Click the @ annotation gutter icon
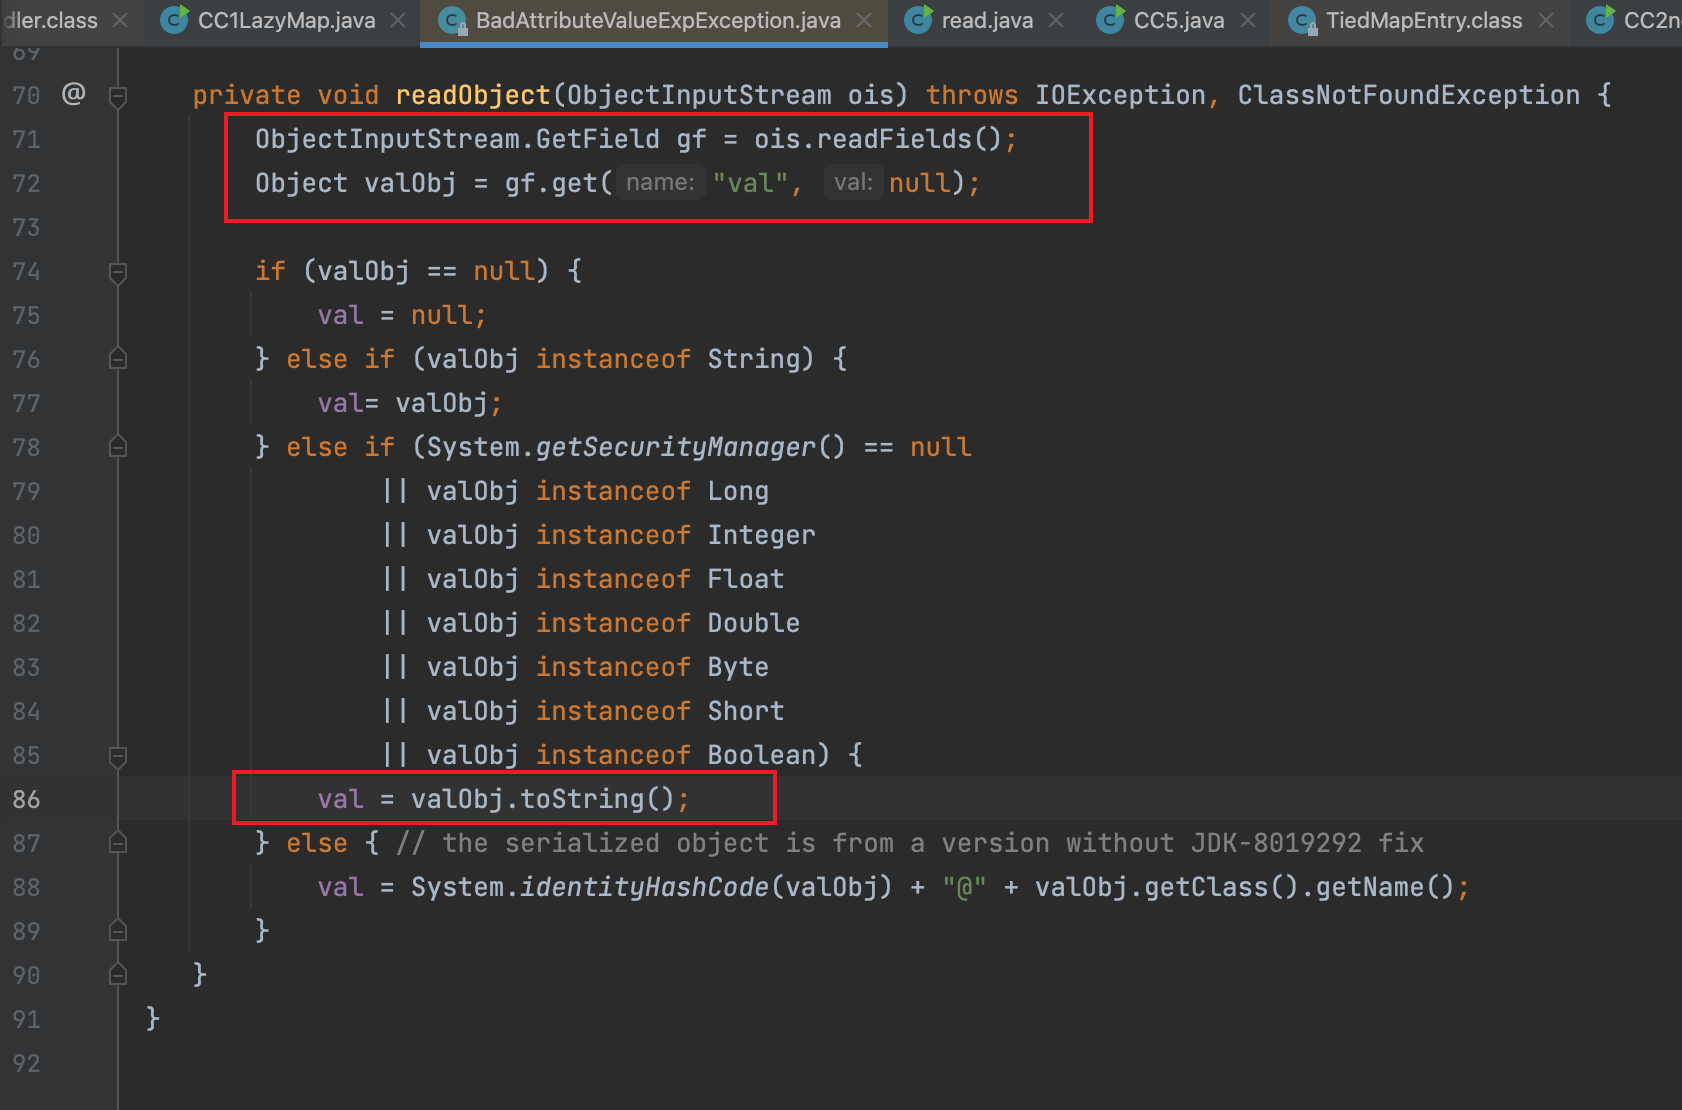Image resolution: width=1682 pixels, height=1110 pixels. coord(73,94)
